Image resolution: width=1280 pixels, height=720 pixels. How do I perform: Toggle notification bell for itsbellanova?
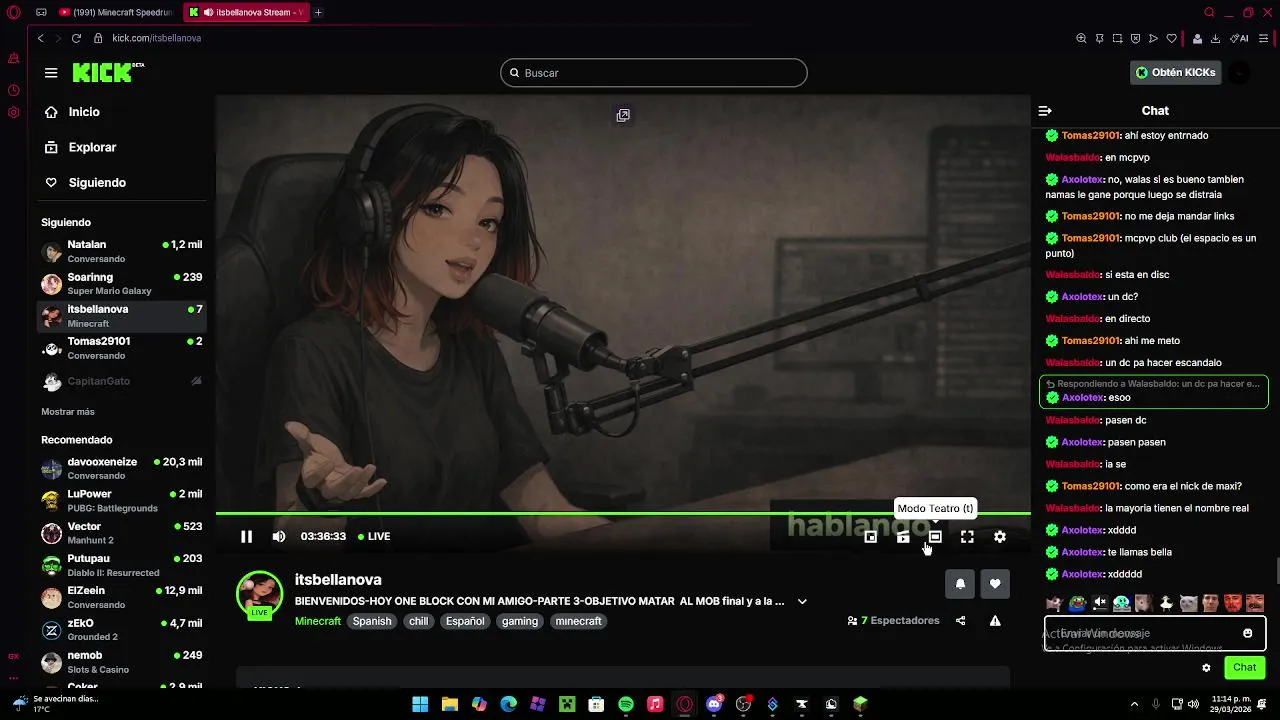pyautogui.click(x=960, y=584)
